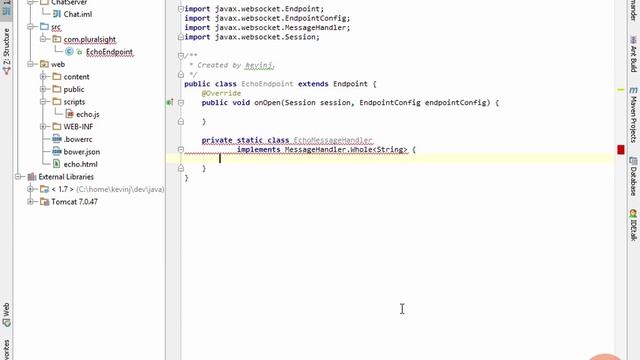Select the content folder

point(76,77)
